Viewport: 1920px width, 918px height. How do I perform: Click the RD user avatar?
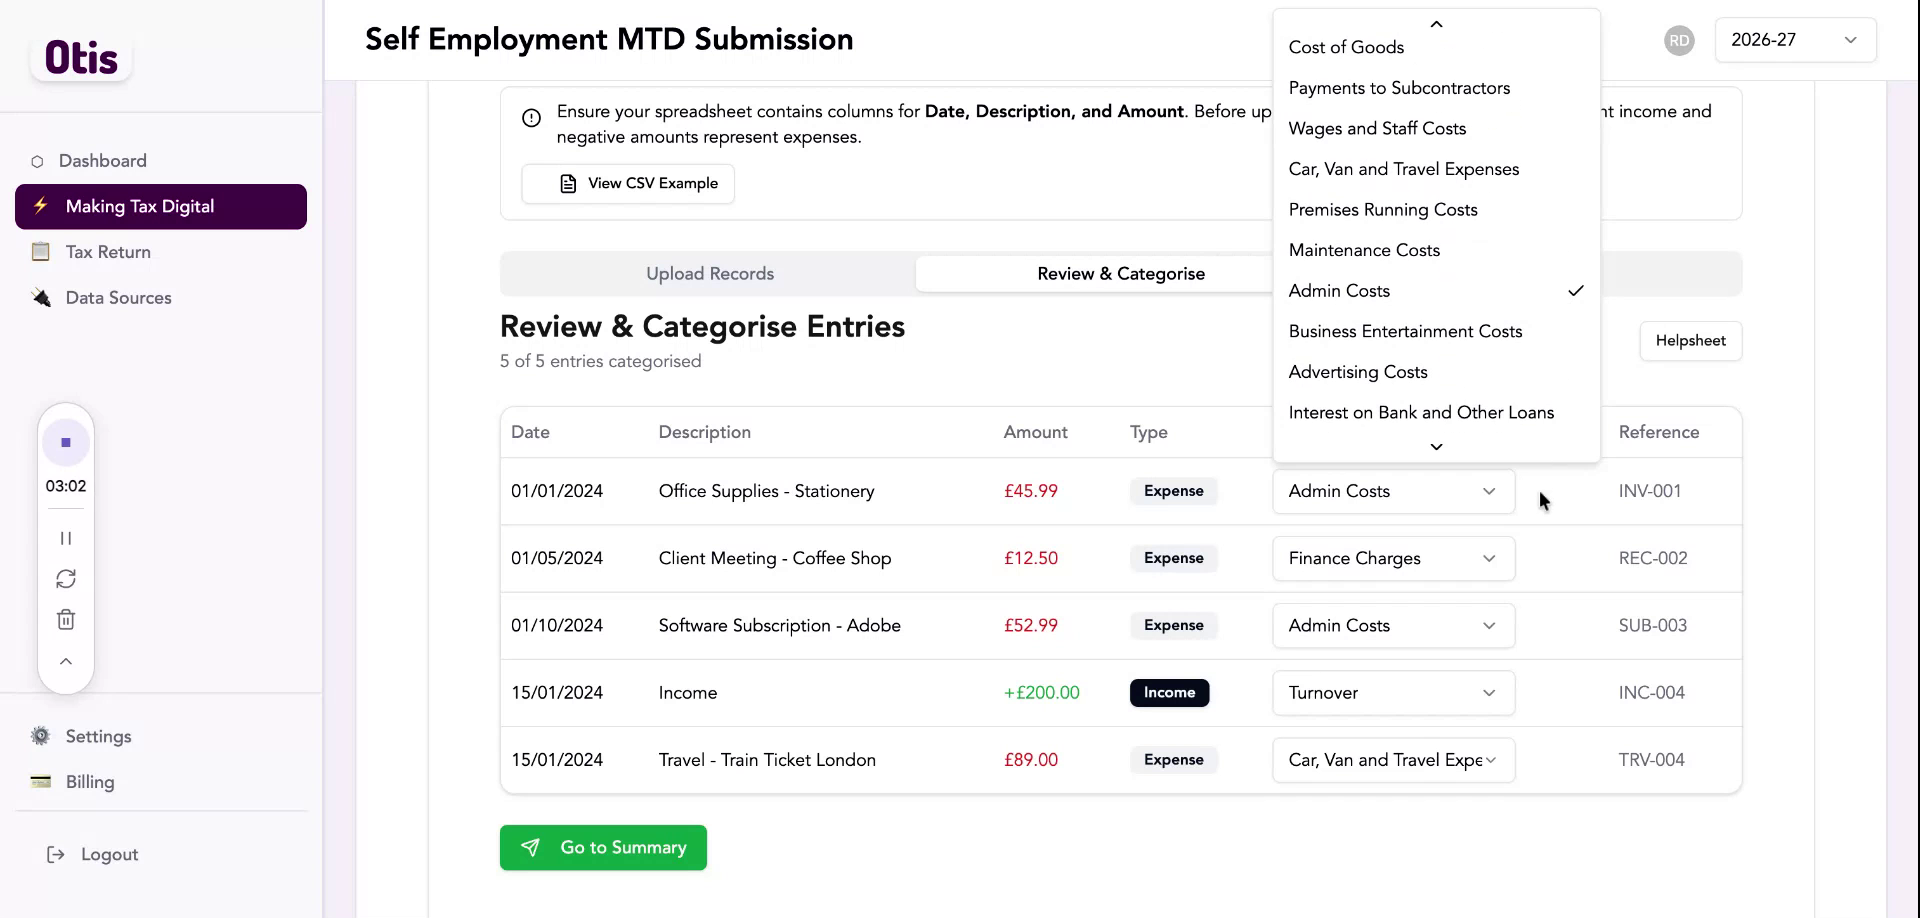coord(1679,40)
